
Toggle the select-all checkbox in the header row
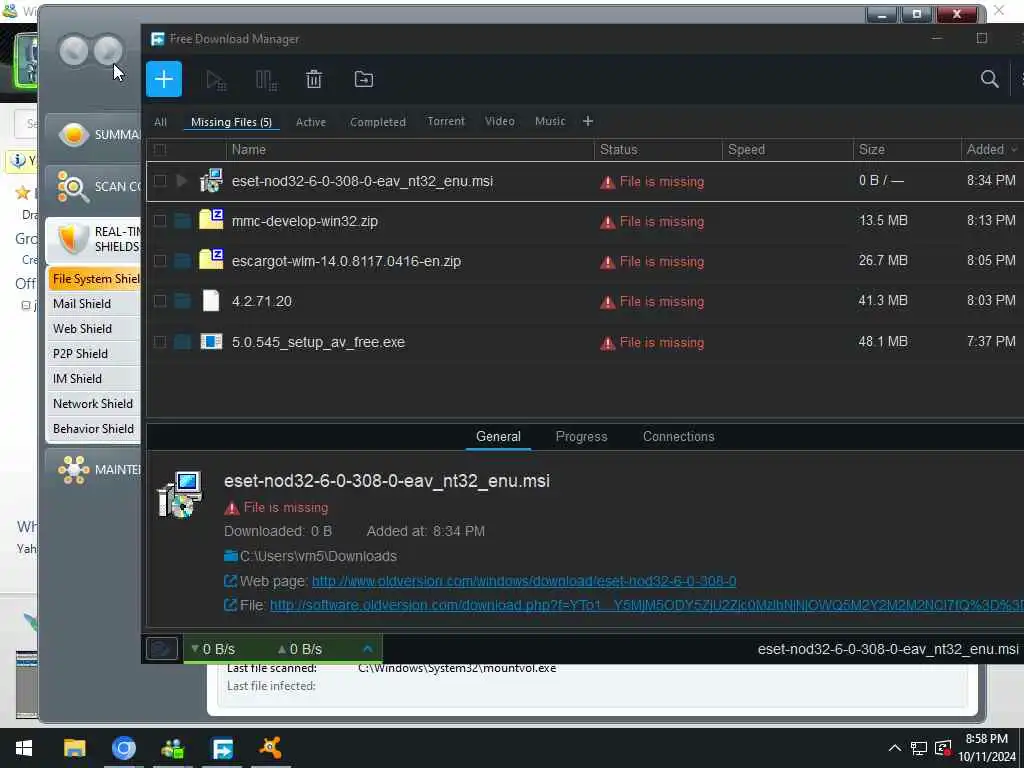[160, 150]
